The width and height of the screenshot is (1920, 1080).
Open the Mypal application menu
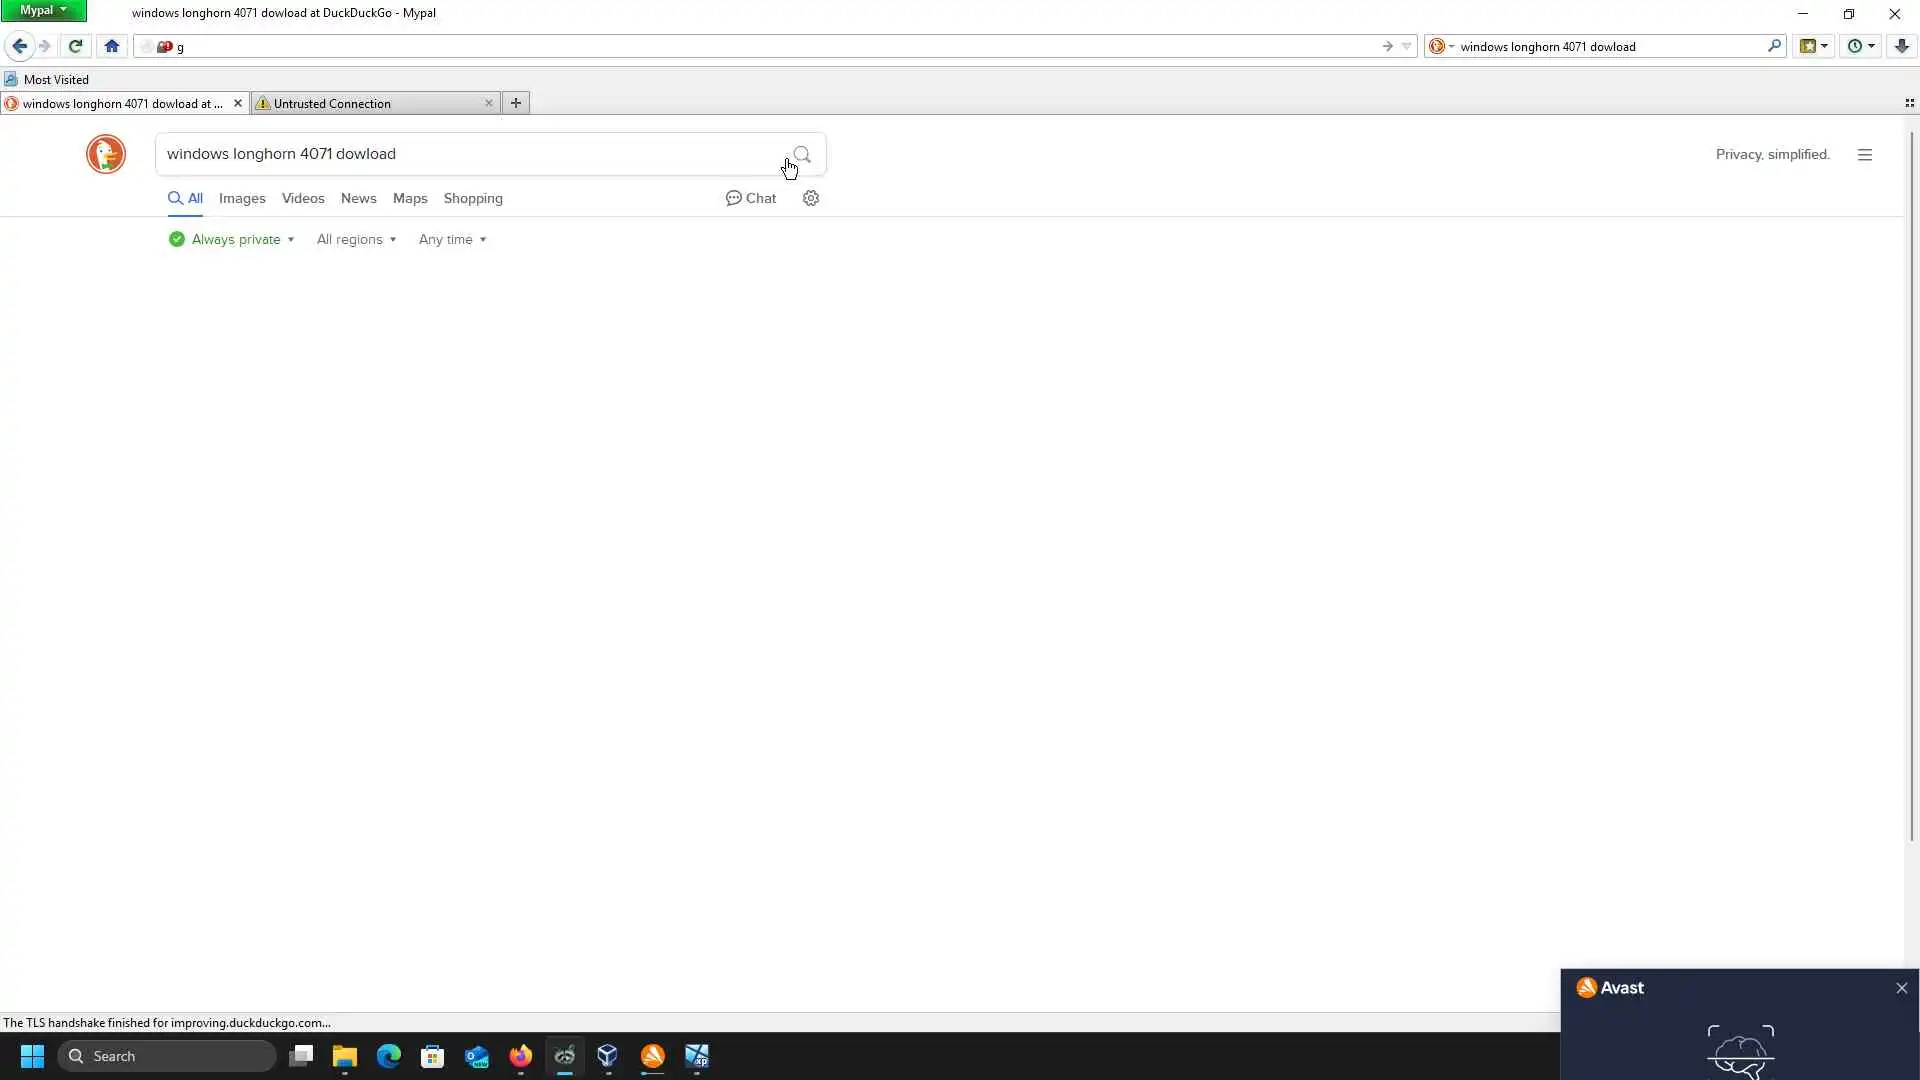43,10
